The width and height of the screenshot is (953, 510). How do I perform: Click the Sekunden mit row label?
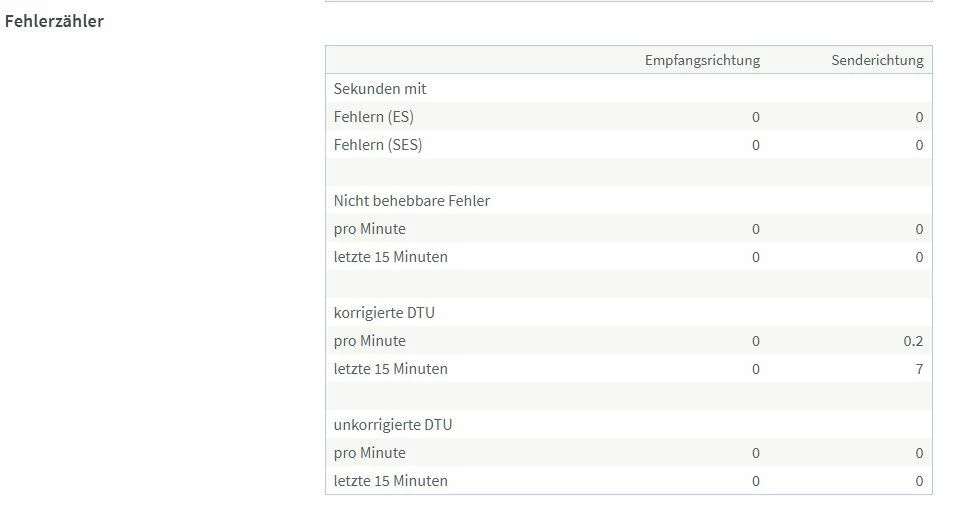click(x=380, y=89)
